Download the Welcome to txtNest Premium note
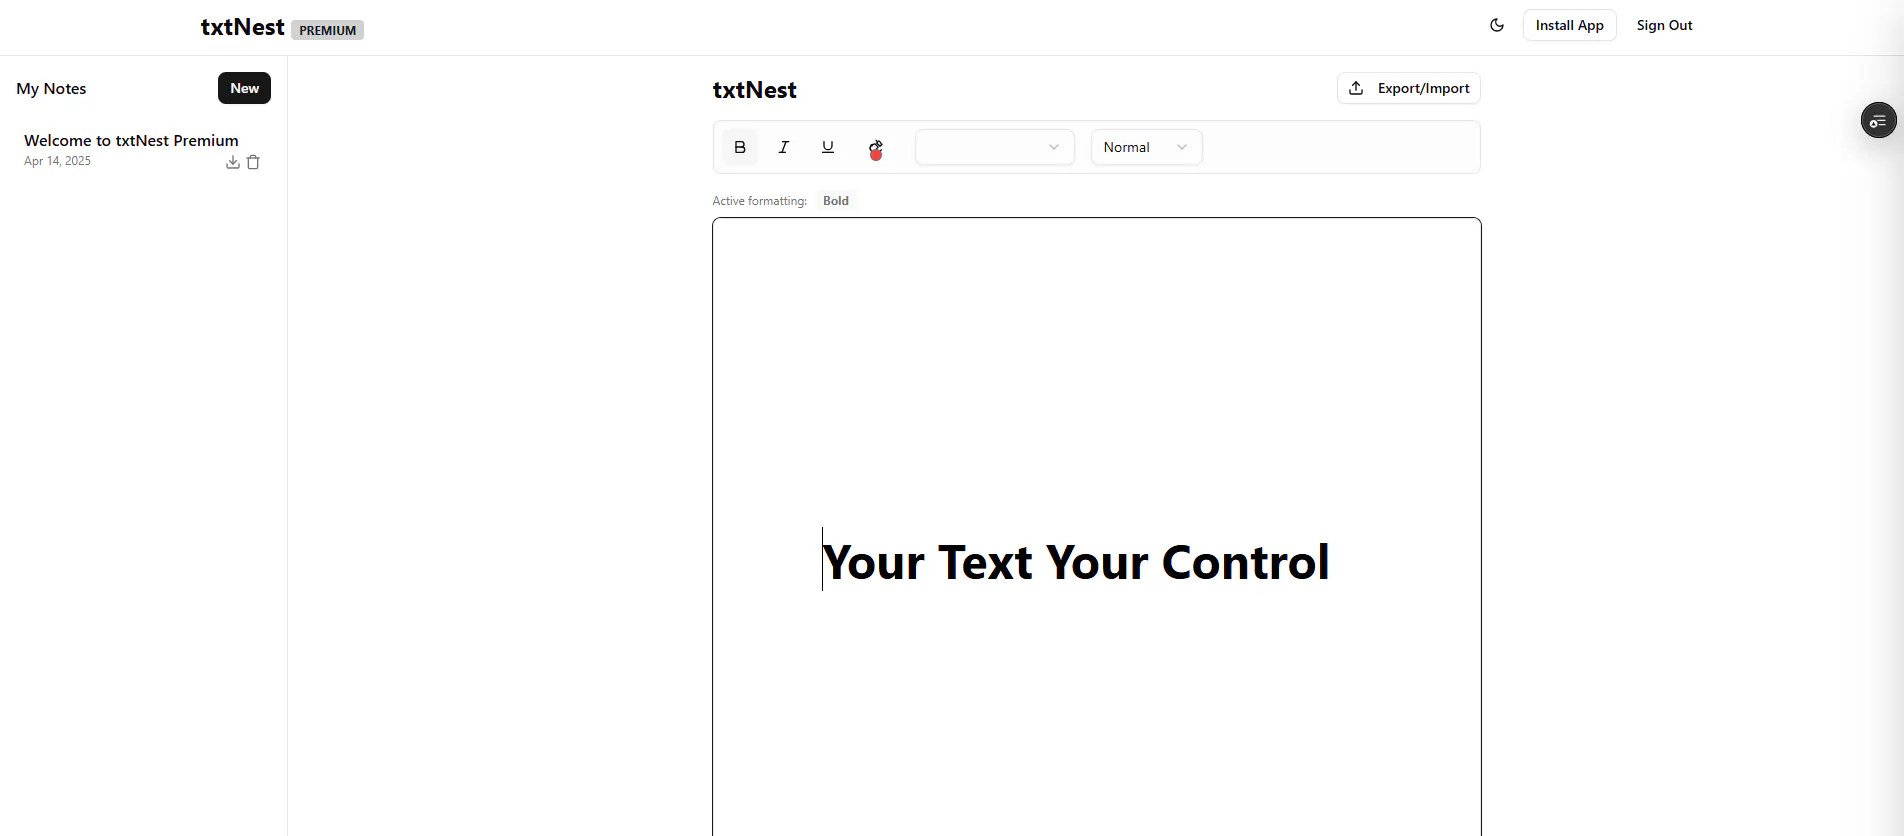This screenshot has width=1904, height=836. (233, 162)
